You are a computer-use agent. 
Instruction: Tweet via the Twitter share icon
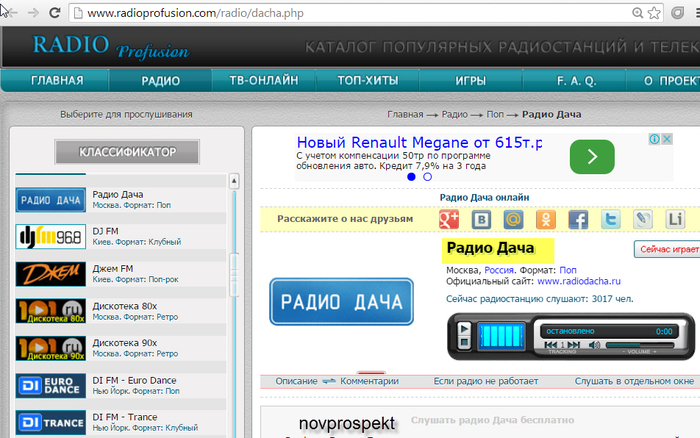(610, 219)
